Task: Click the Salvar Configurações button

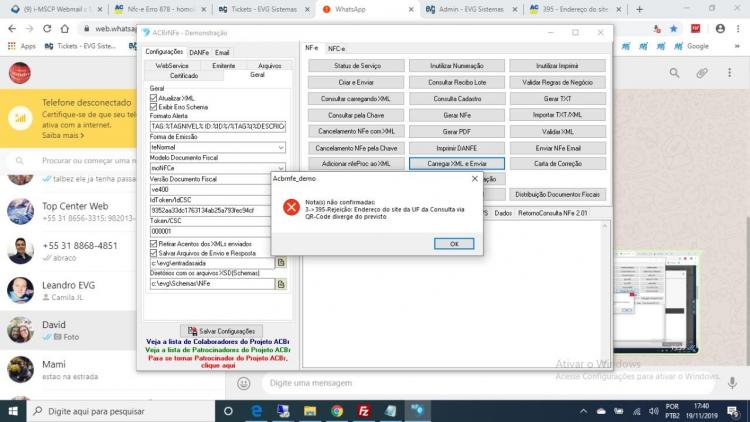Action: (221, 331)
